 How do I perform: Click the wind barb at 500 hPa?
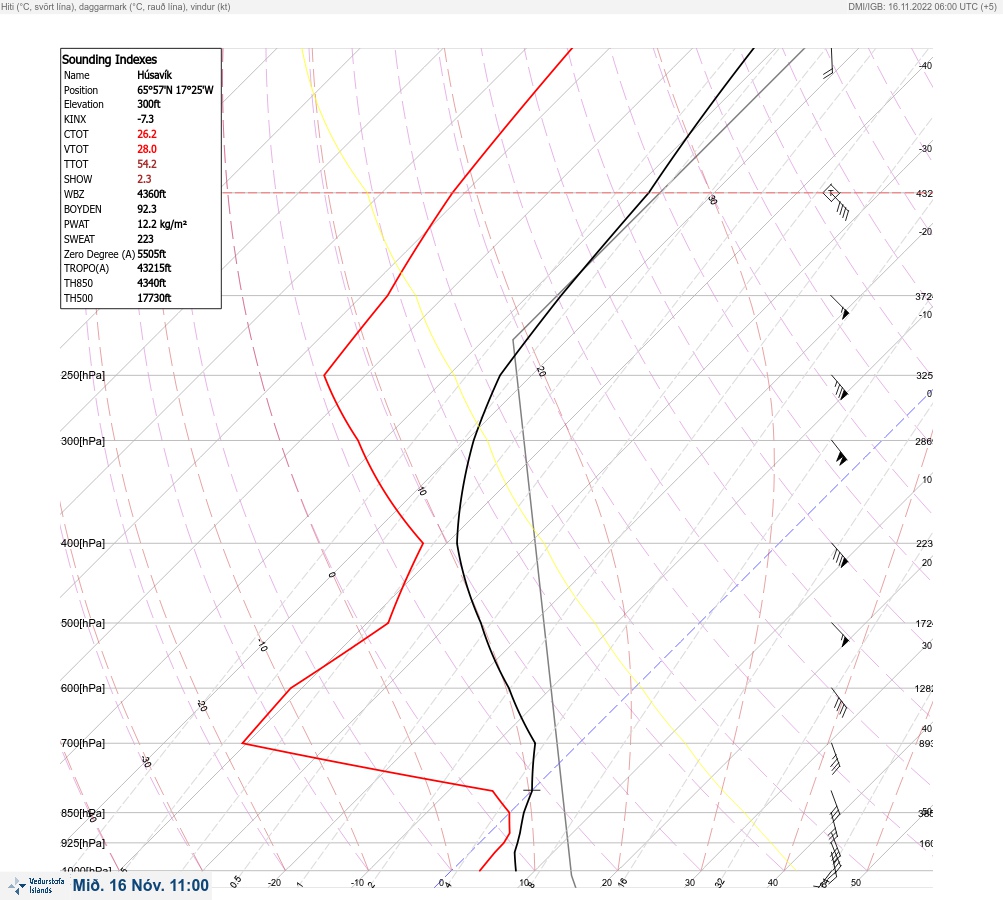pos(841,635)
